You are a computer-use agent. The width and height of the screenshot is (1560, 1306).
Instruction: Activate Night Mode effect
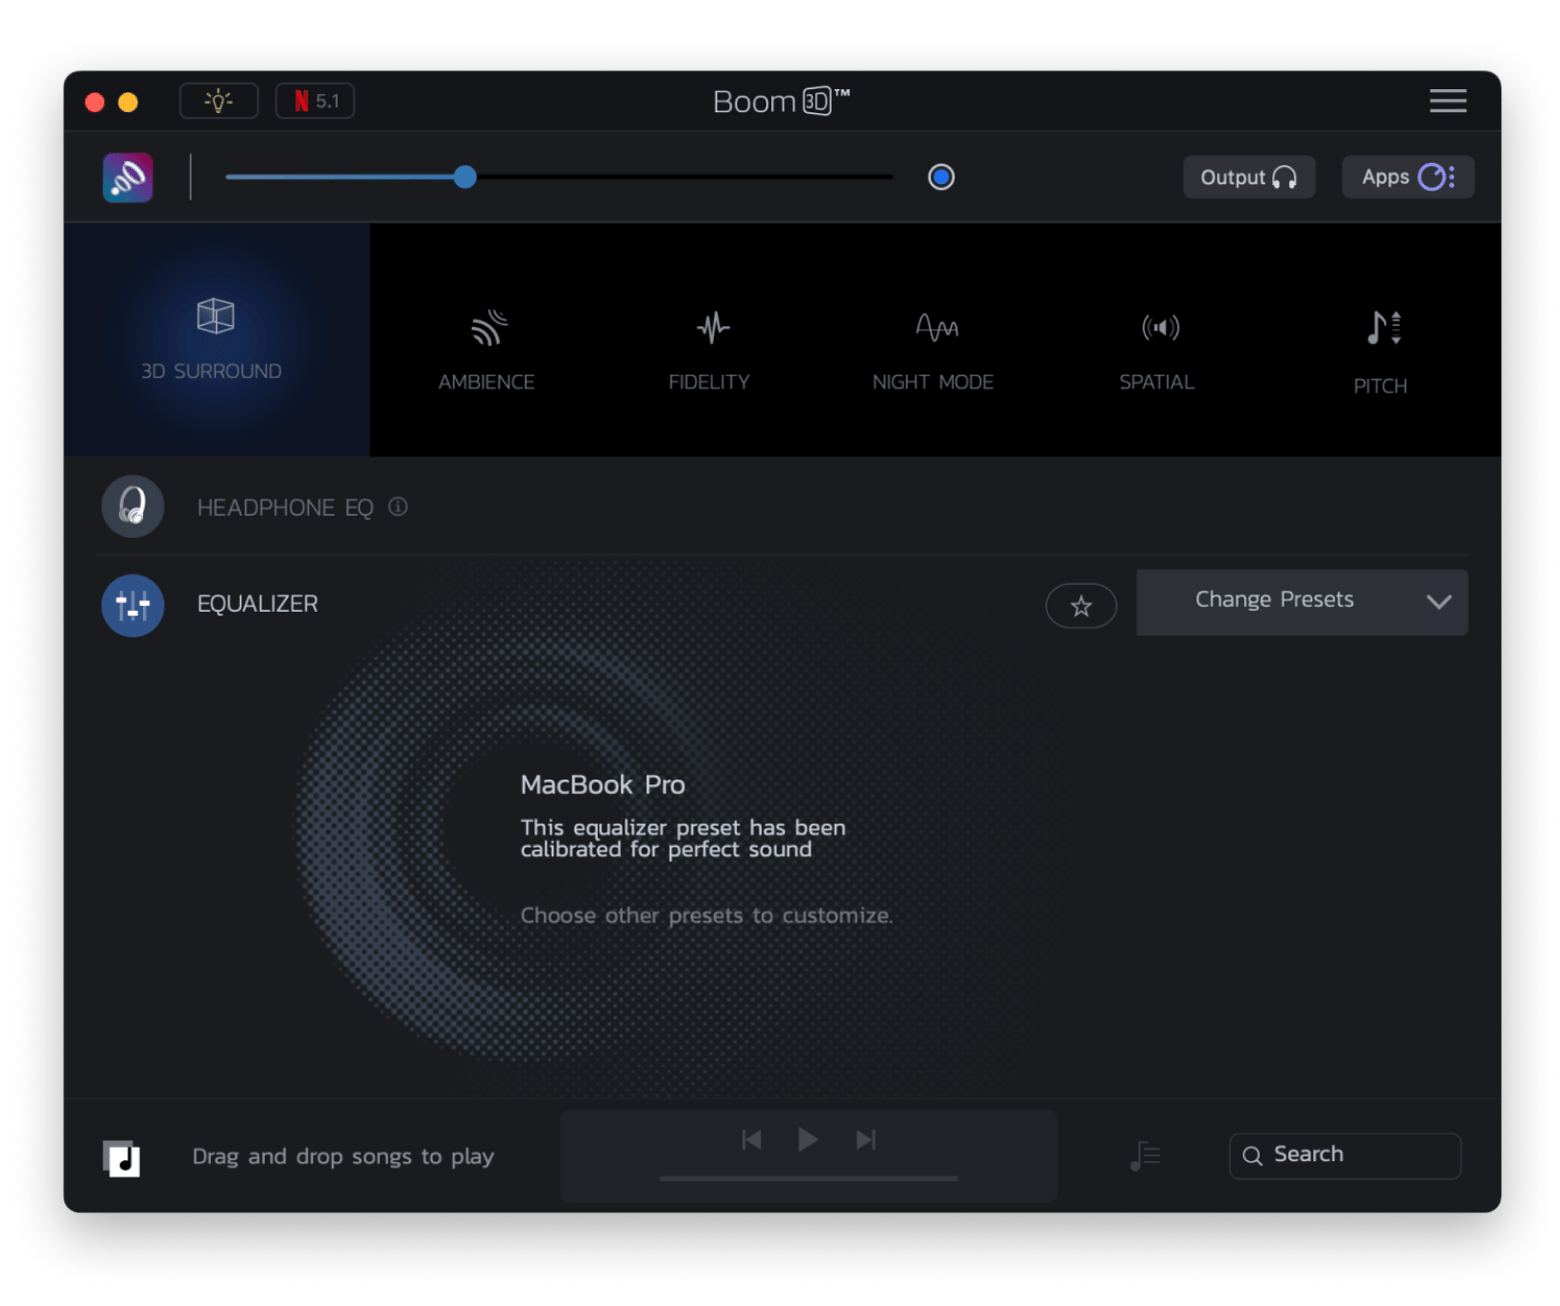pyautogui.click(x=933, y=350)
